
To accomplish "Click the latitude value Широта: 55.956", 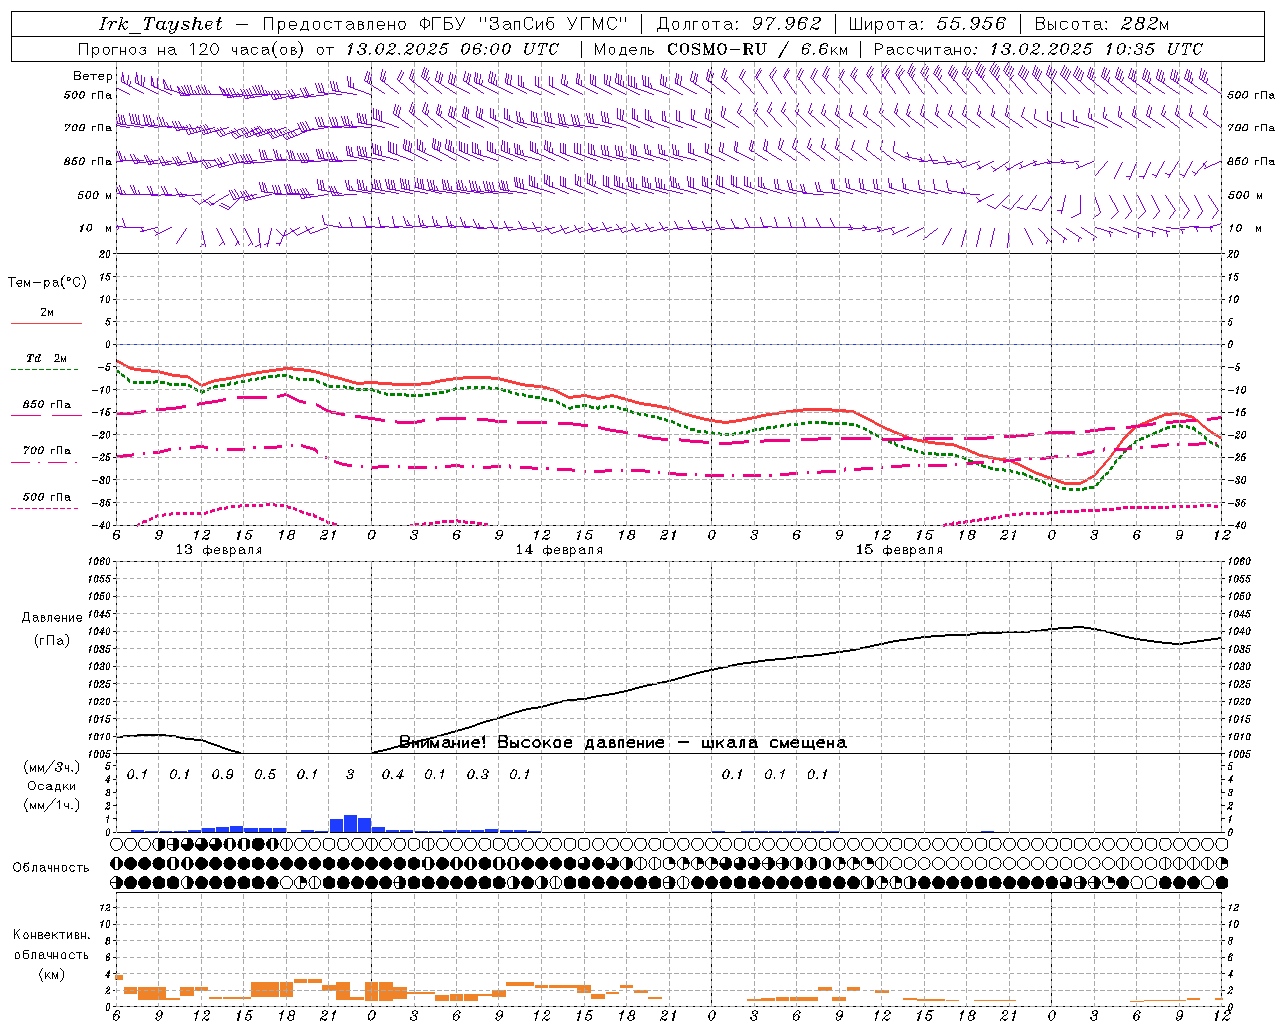I will pos(927,24).
